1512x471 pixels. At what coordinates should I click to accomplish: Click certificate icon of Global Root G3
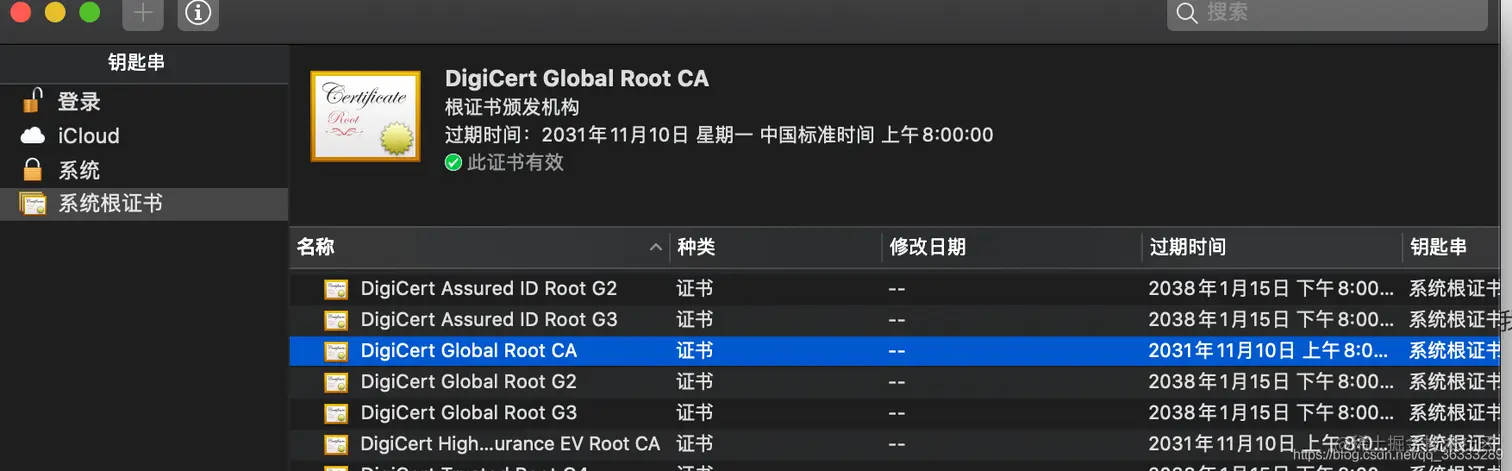pyautogui.click(x=336, y=413)
